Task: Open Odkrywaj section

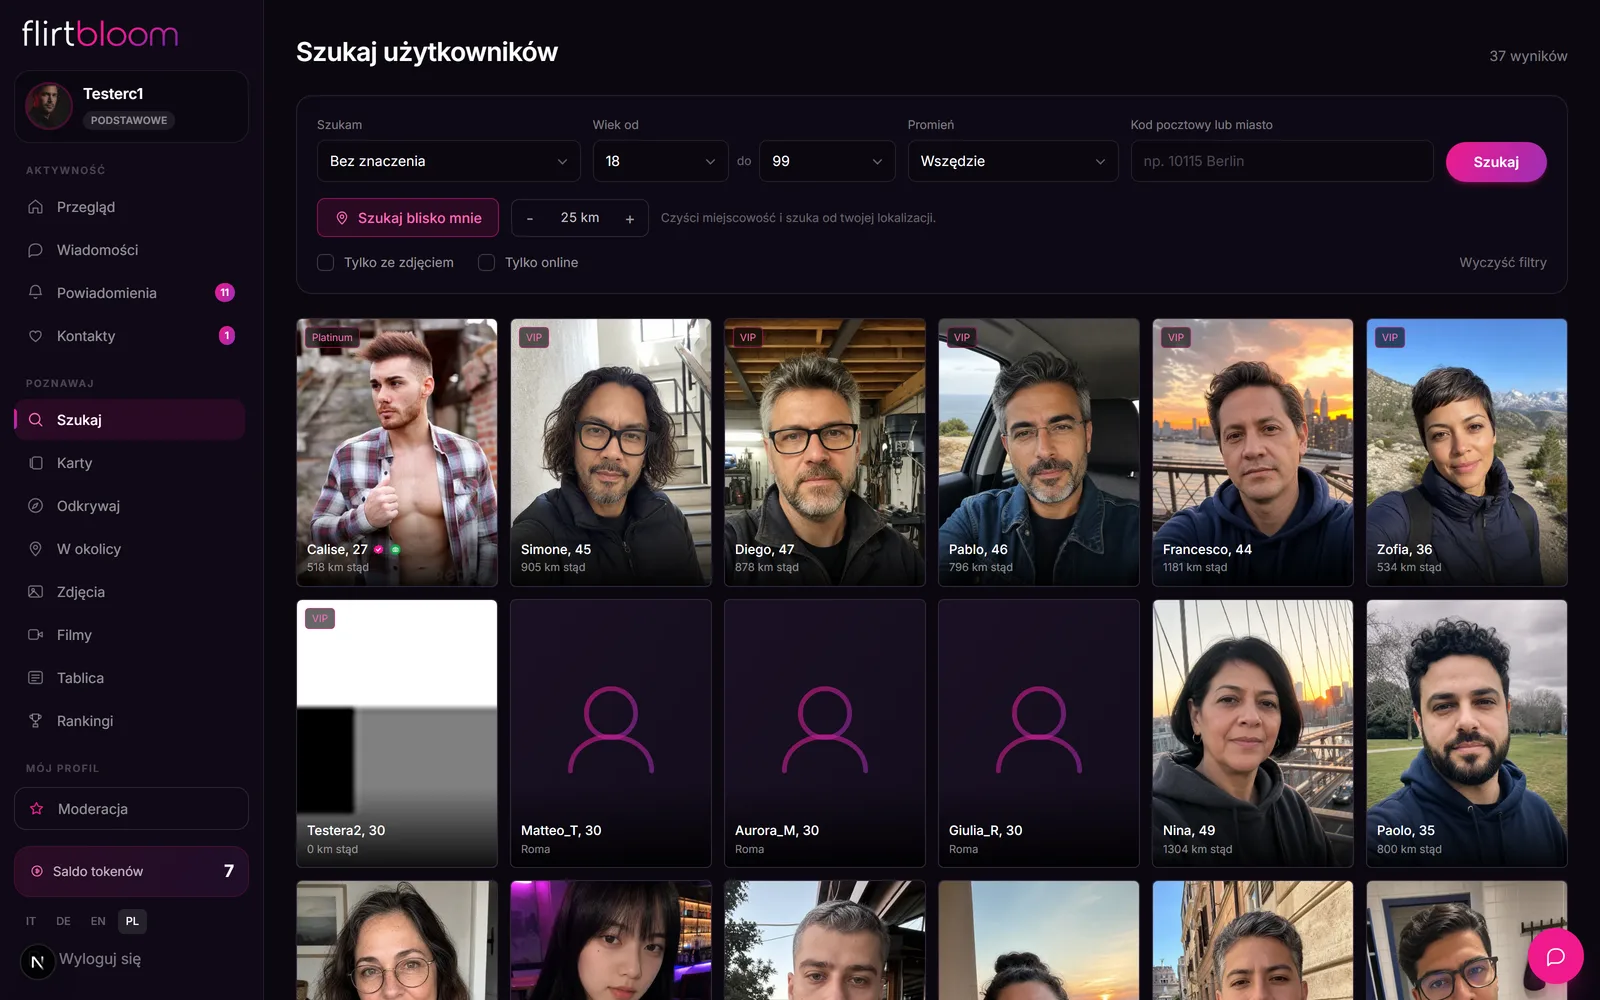Action: click(x=130, y=506)
